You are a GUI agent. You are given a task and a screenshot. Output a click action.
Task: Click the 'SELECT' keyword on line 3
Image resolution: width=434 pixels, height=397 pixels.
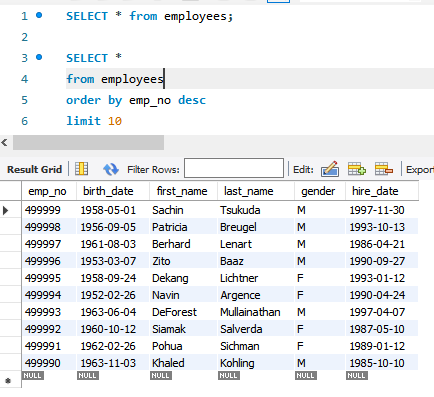tap(87, 58)
